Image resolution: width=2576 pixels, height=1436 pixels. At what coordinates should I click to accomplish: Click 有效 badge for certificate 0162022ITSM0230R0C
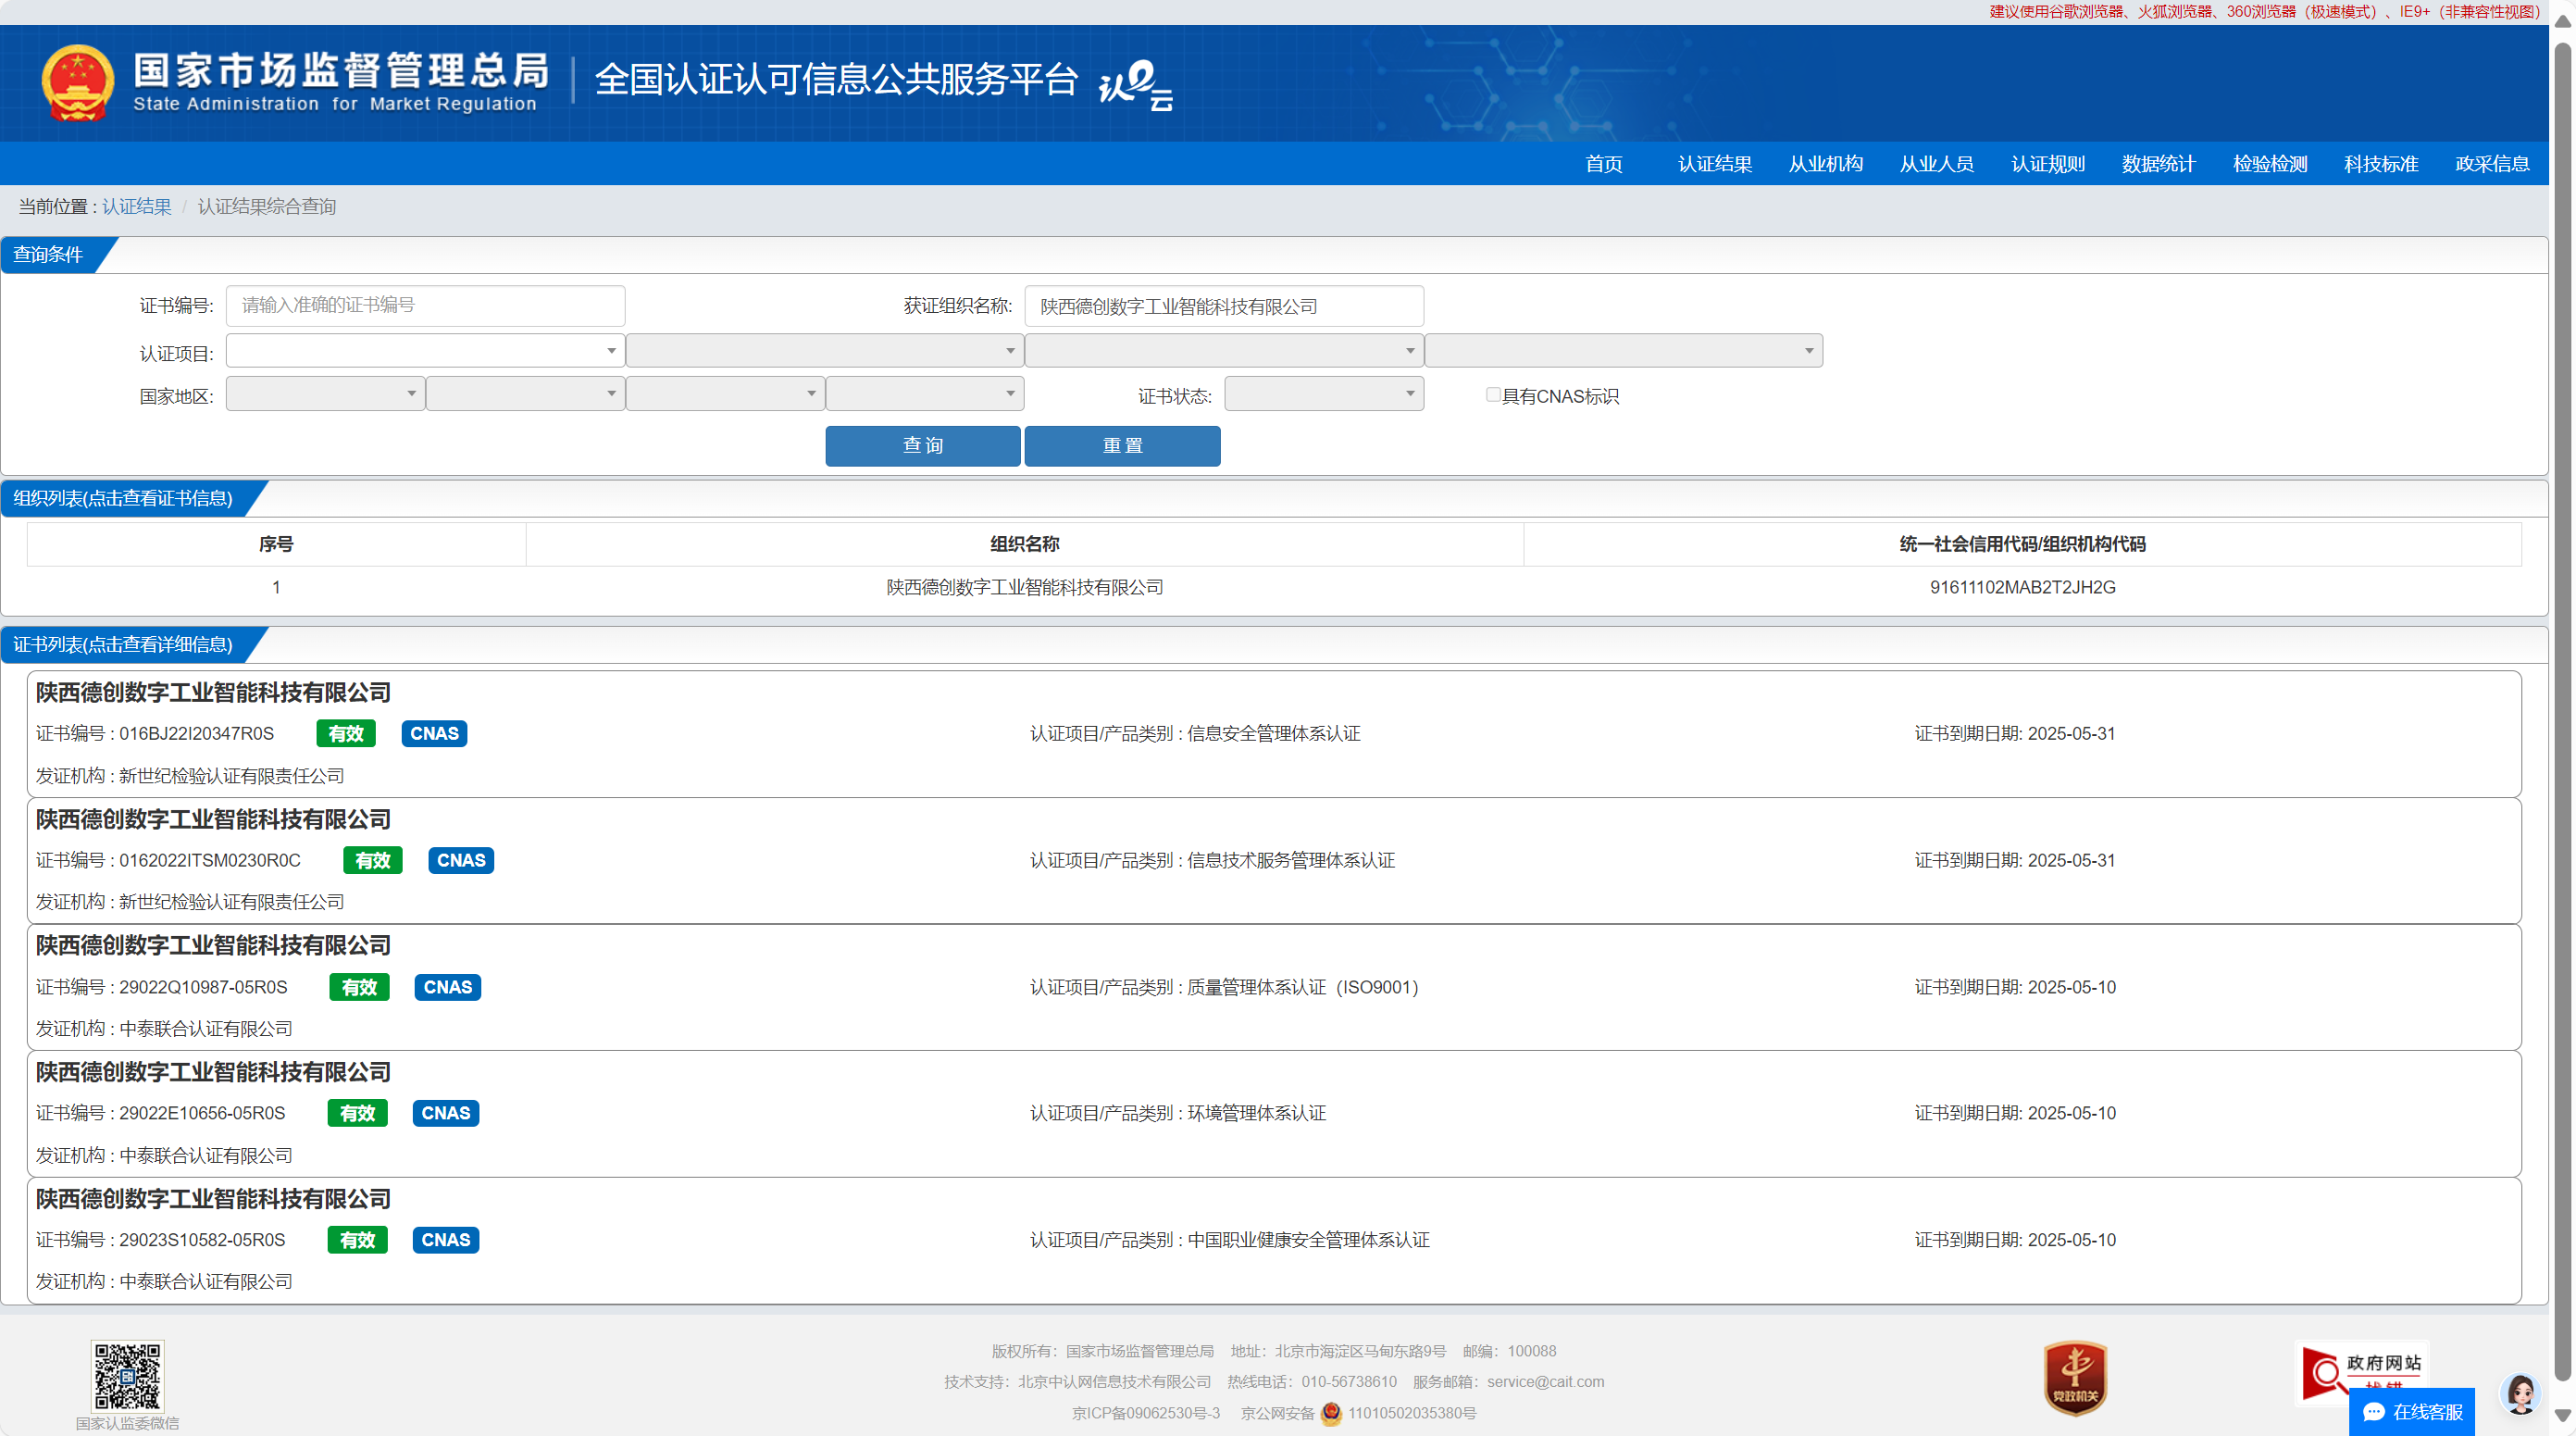[x=372, y=860]
